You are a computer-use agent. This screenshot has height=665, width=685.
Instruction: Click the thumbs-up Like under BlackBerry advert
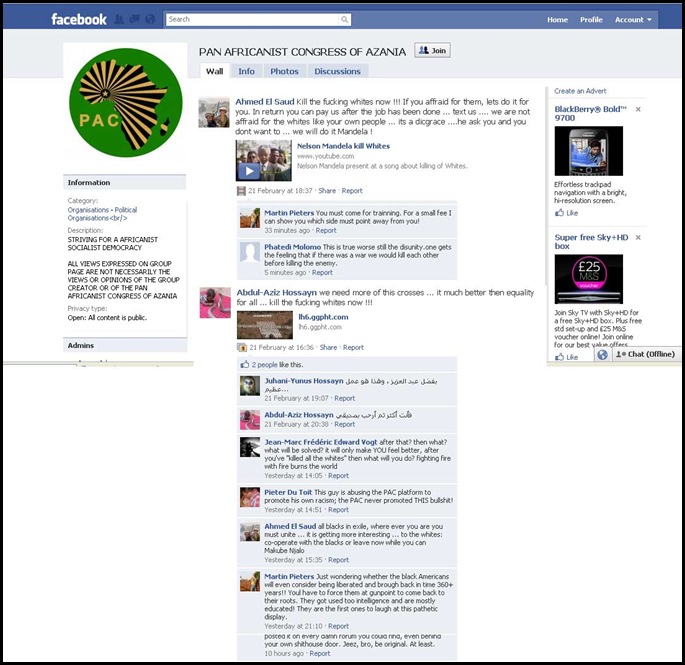pos(566,213)
